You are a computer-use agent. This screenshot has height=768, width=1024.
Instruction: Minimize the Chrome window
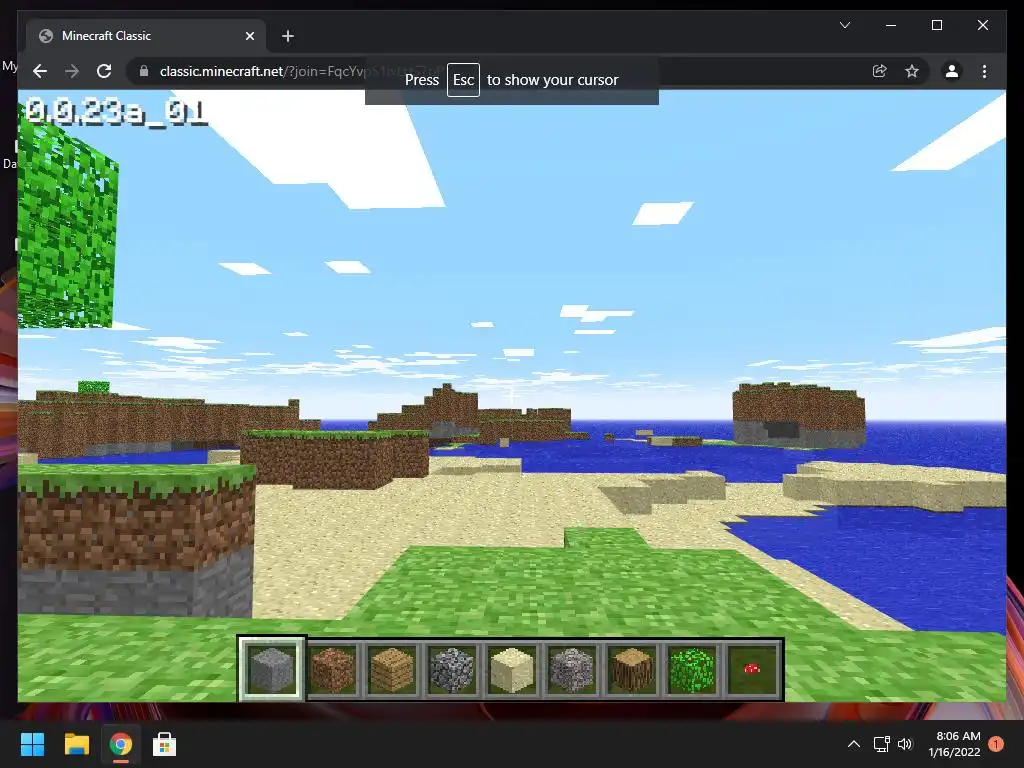point(891,25)
